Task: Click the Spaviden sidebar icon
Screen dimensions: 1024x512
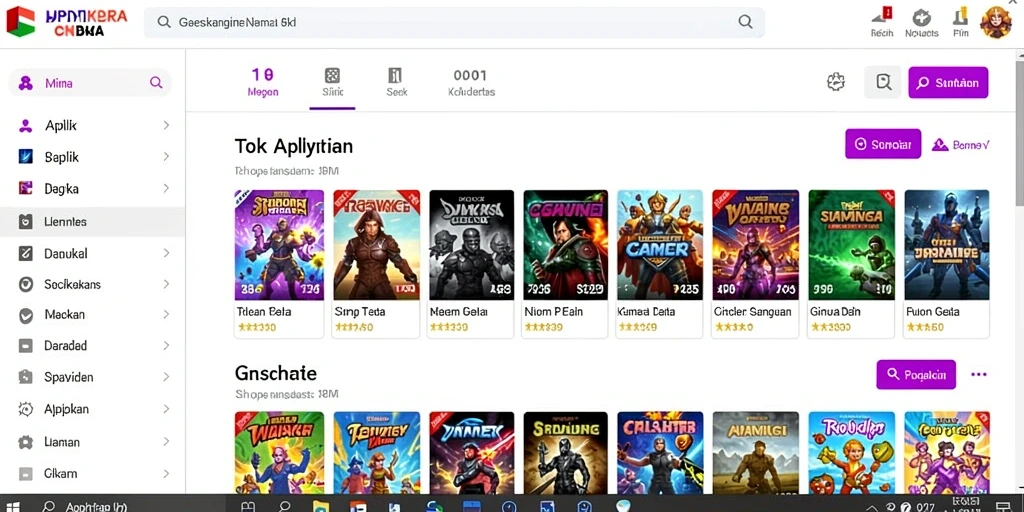Action: [25, 377]
